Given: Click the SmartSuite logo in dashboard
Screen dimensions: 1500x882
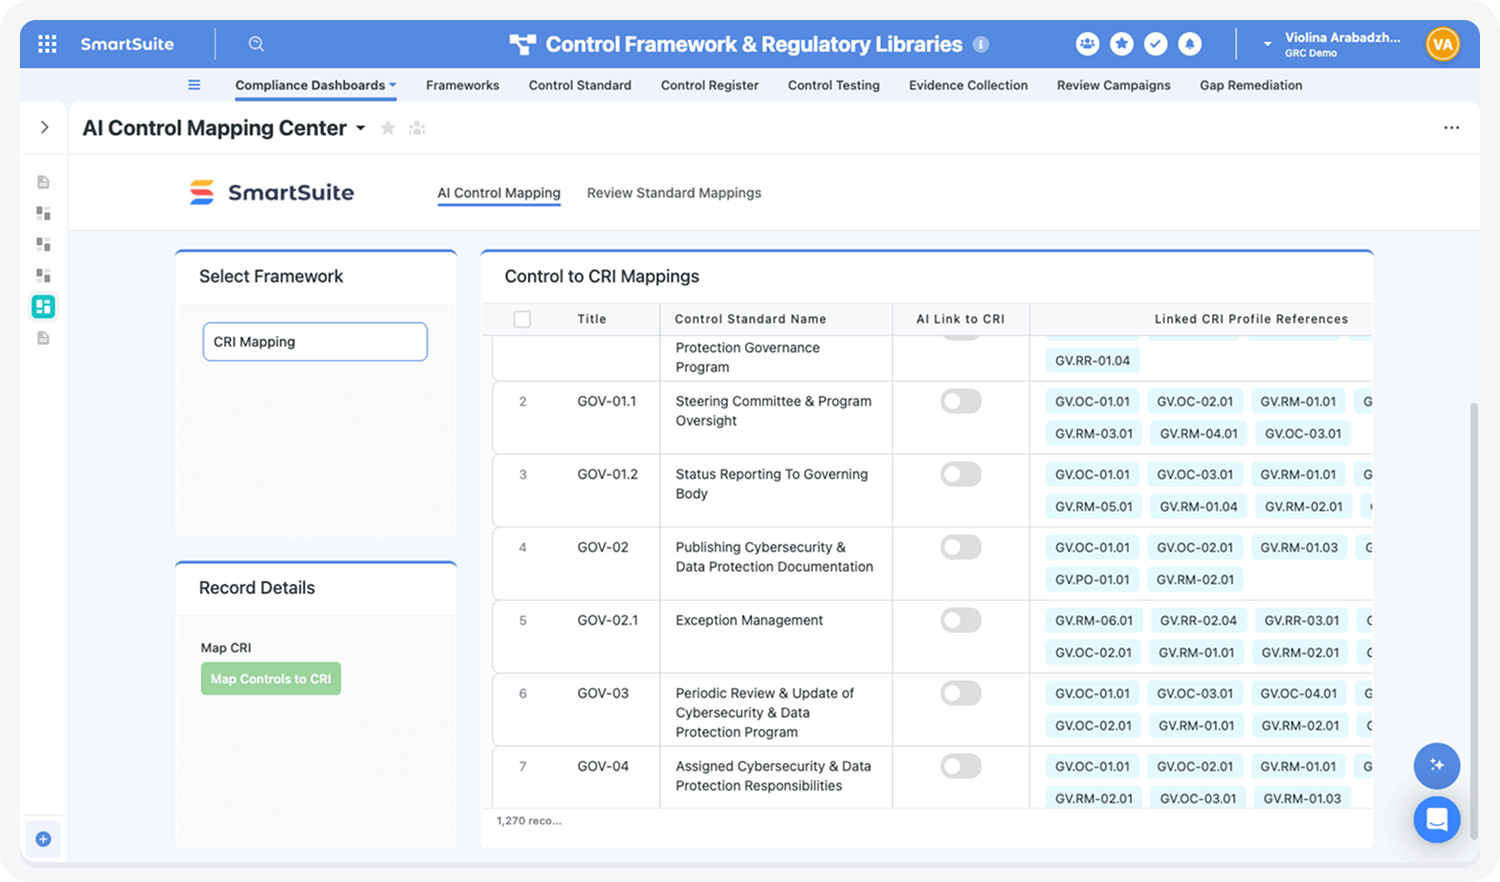Looking at the screenshot, I should tap(272, 192).
